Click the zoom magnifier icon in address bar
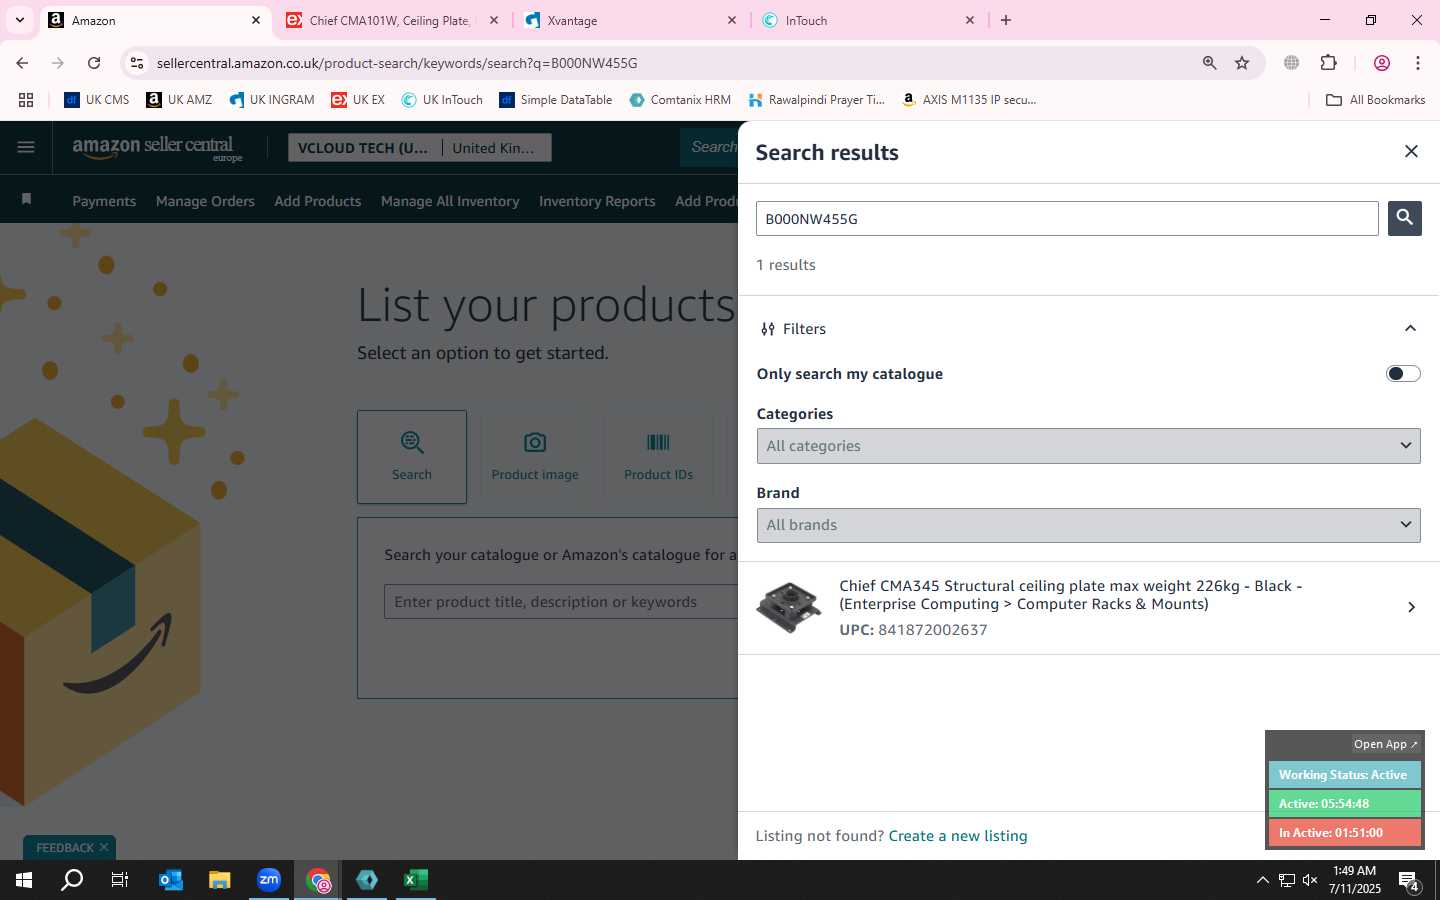 pos(1209,63)
